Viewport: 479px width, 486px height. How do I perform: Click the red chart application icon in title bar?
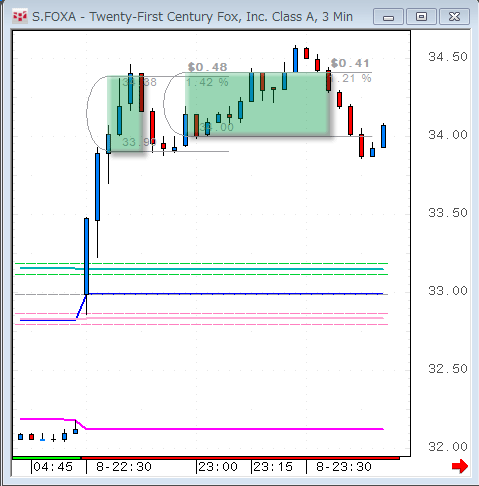click(x=20, y=17)
